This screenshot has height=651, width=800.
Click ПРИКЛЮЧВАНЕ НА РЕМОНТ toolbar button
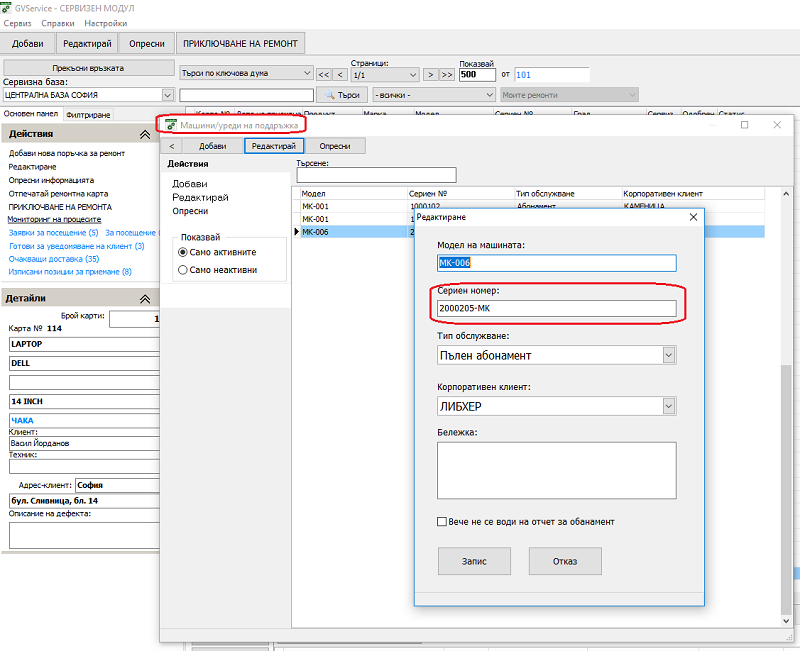point(240,43)
